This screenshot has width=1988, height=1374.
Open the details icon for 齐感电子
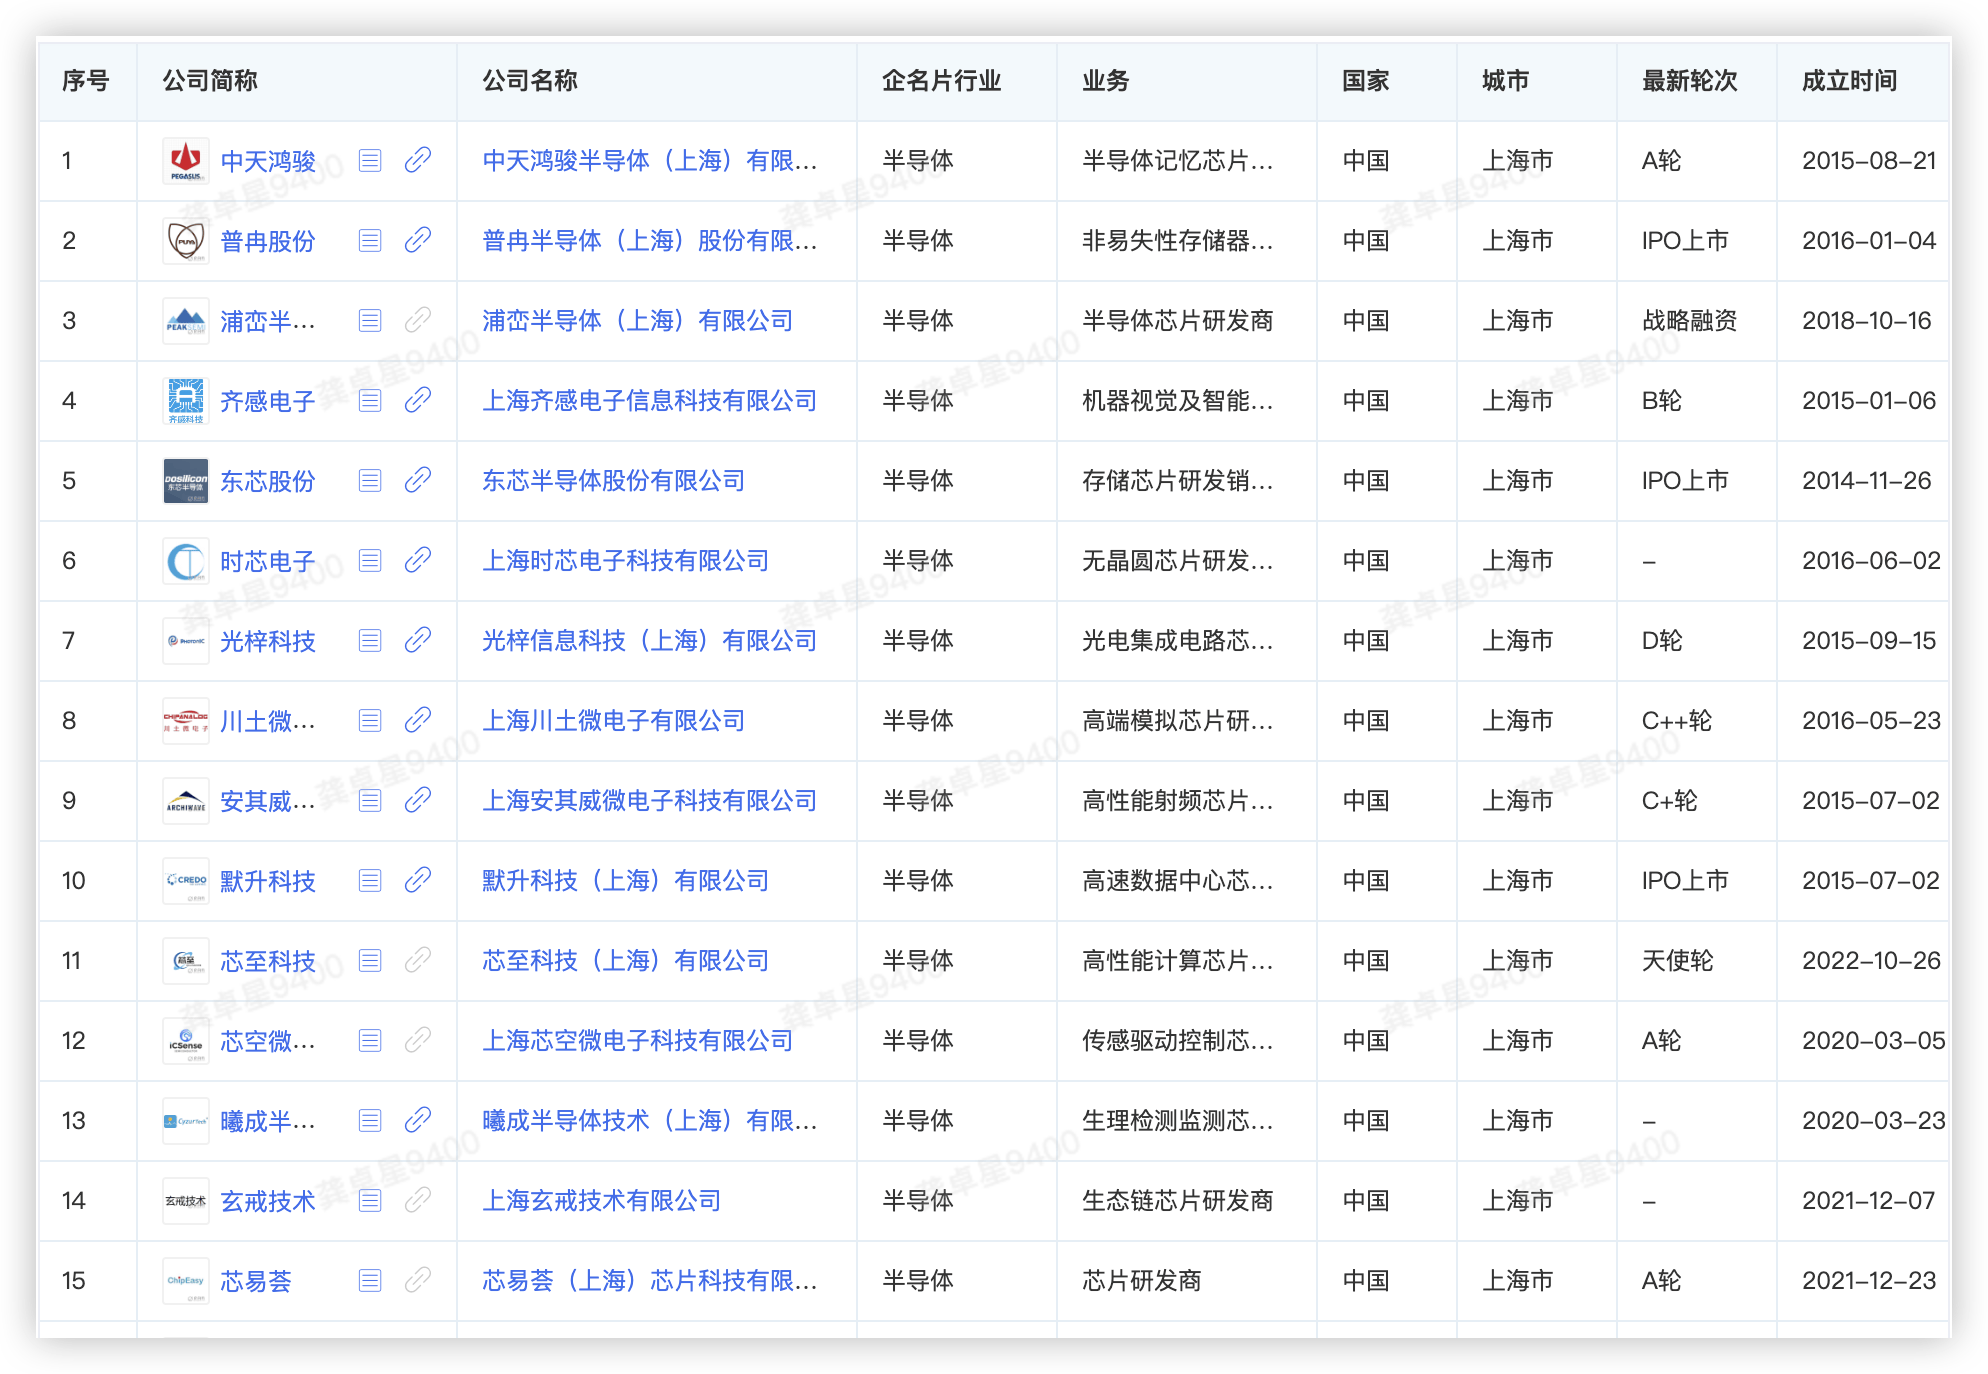pos(370,400)
